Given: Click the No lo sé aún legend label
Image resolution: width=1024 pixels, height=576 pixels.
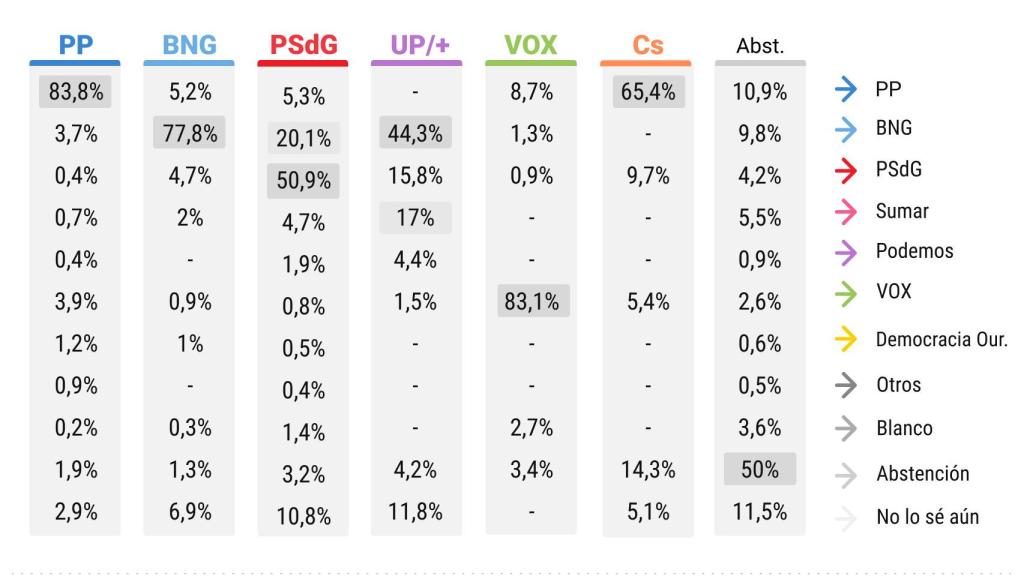Looking at the screenshot, I should click(x=927, y=517).
